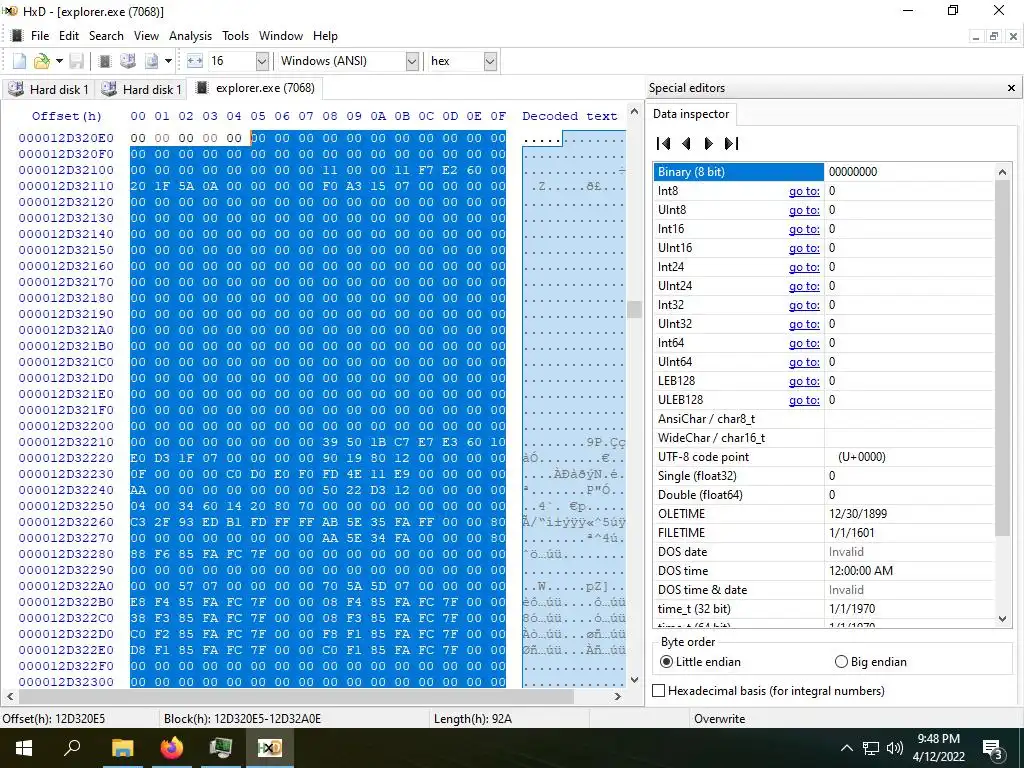
Task: Click the HxD document icon left of File
Action: click(17, 35)
